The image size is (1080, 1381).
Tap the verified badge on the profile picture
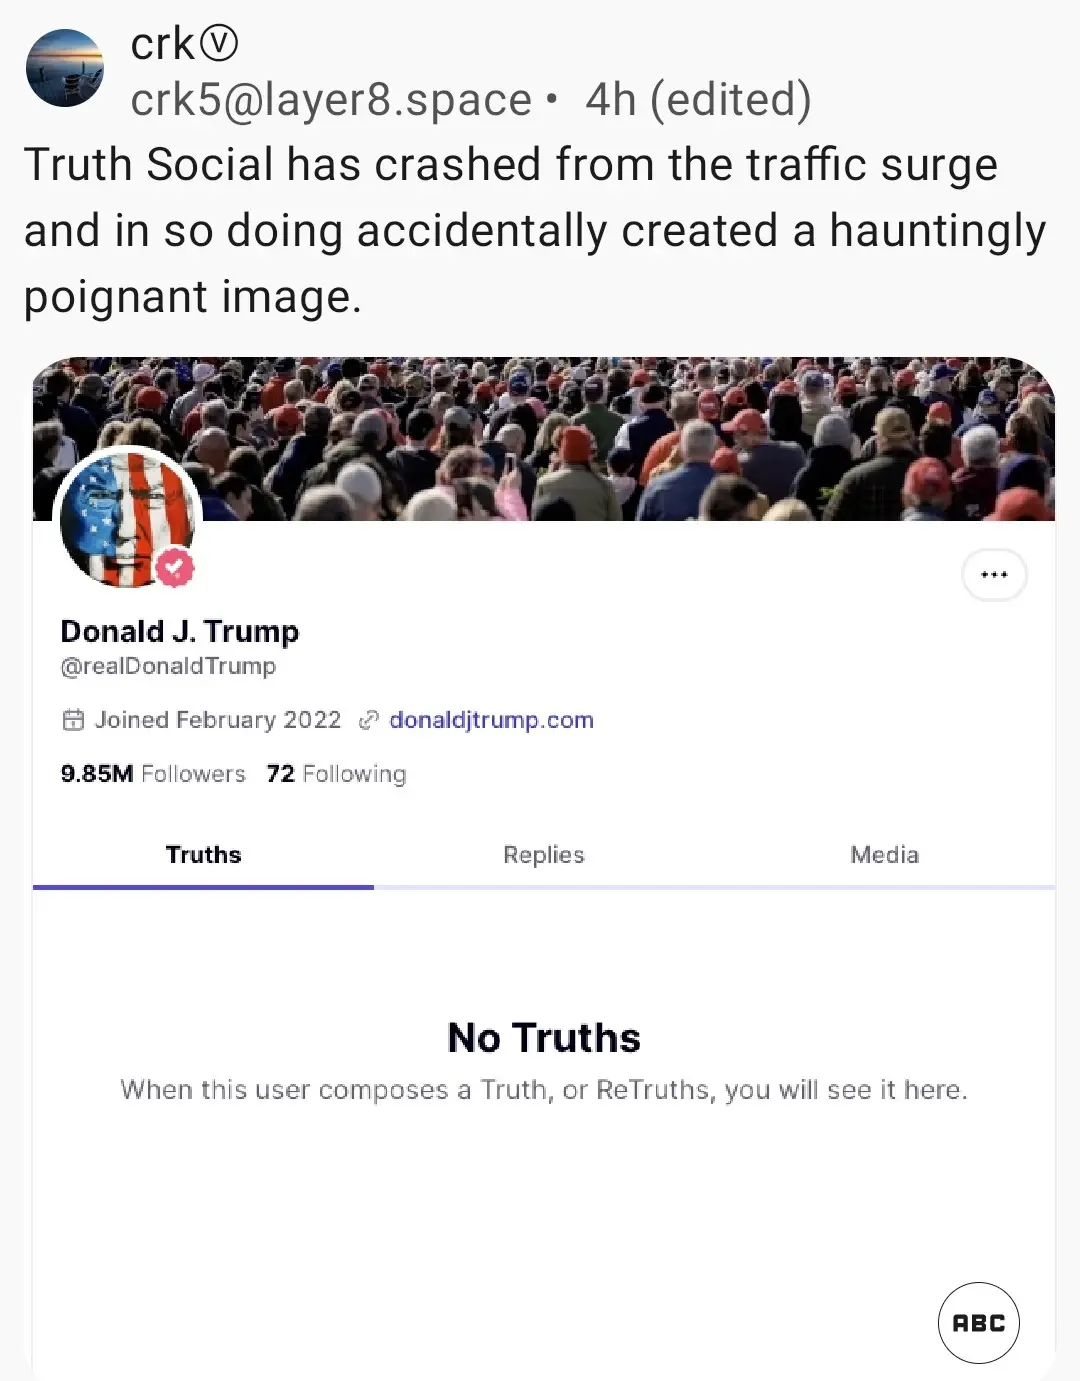(175, 567)
